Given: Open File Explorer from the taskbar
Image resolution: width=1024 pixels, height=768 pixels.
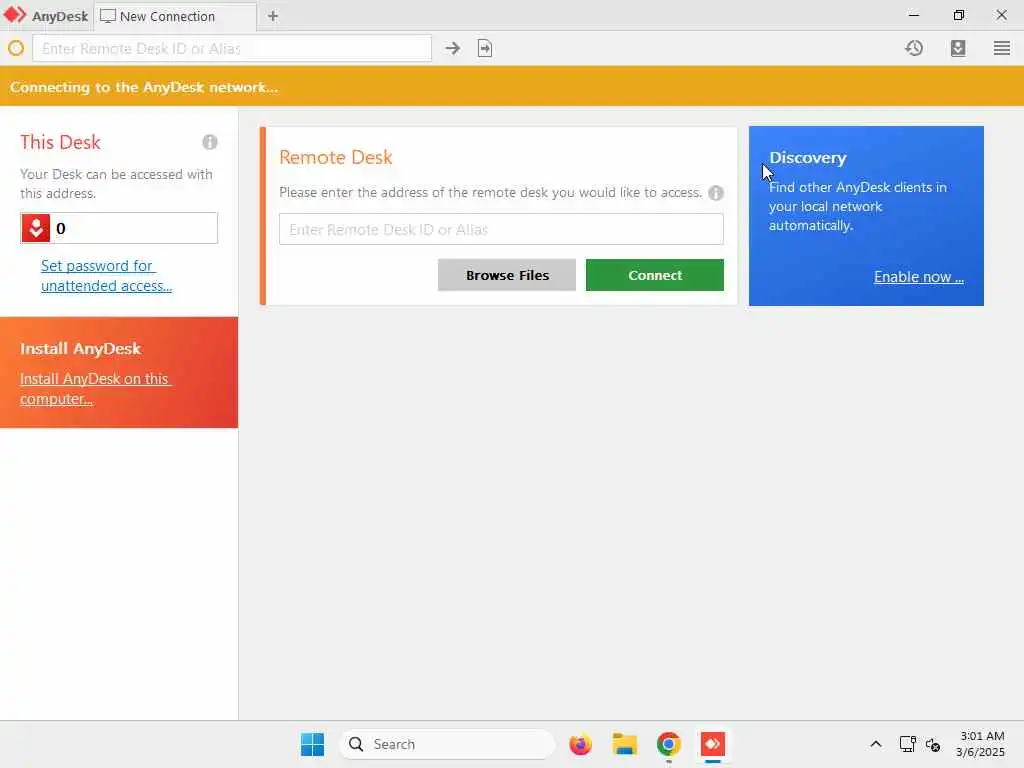Looking at the screenshot, I should tap(624, 744).
